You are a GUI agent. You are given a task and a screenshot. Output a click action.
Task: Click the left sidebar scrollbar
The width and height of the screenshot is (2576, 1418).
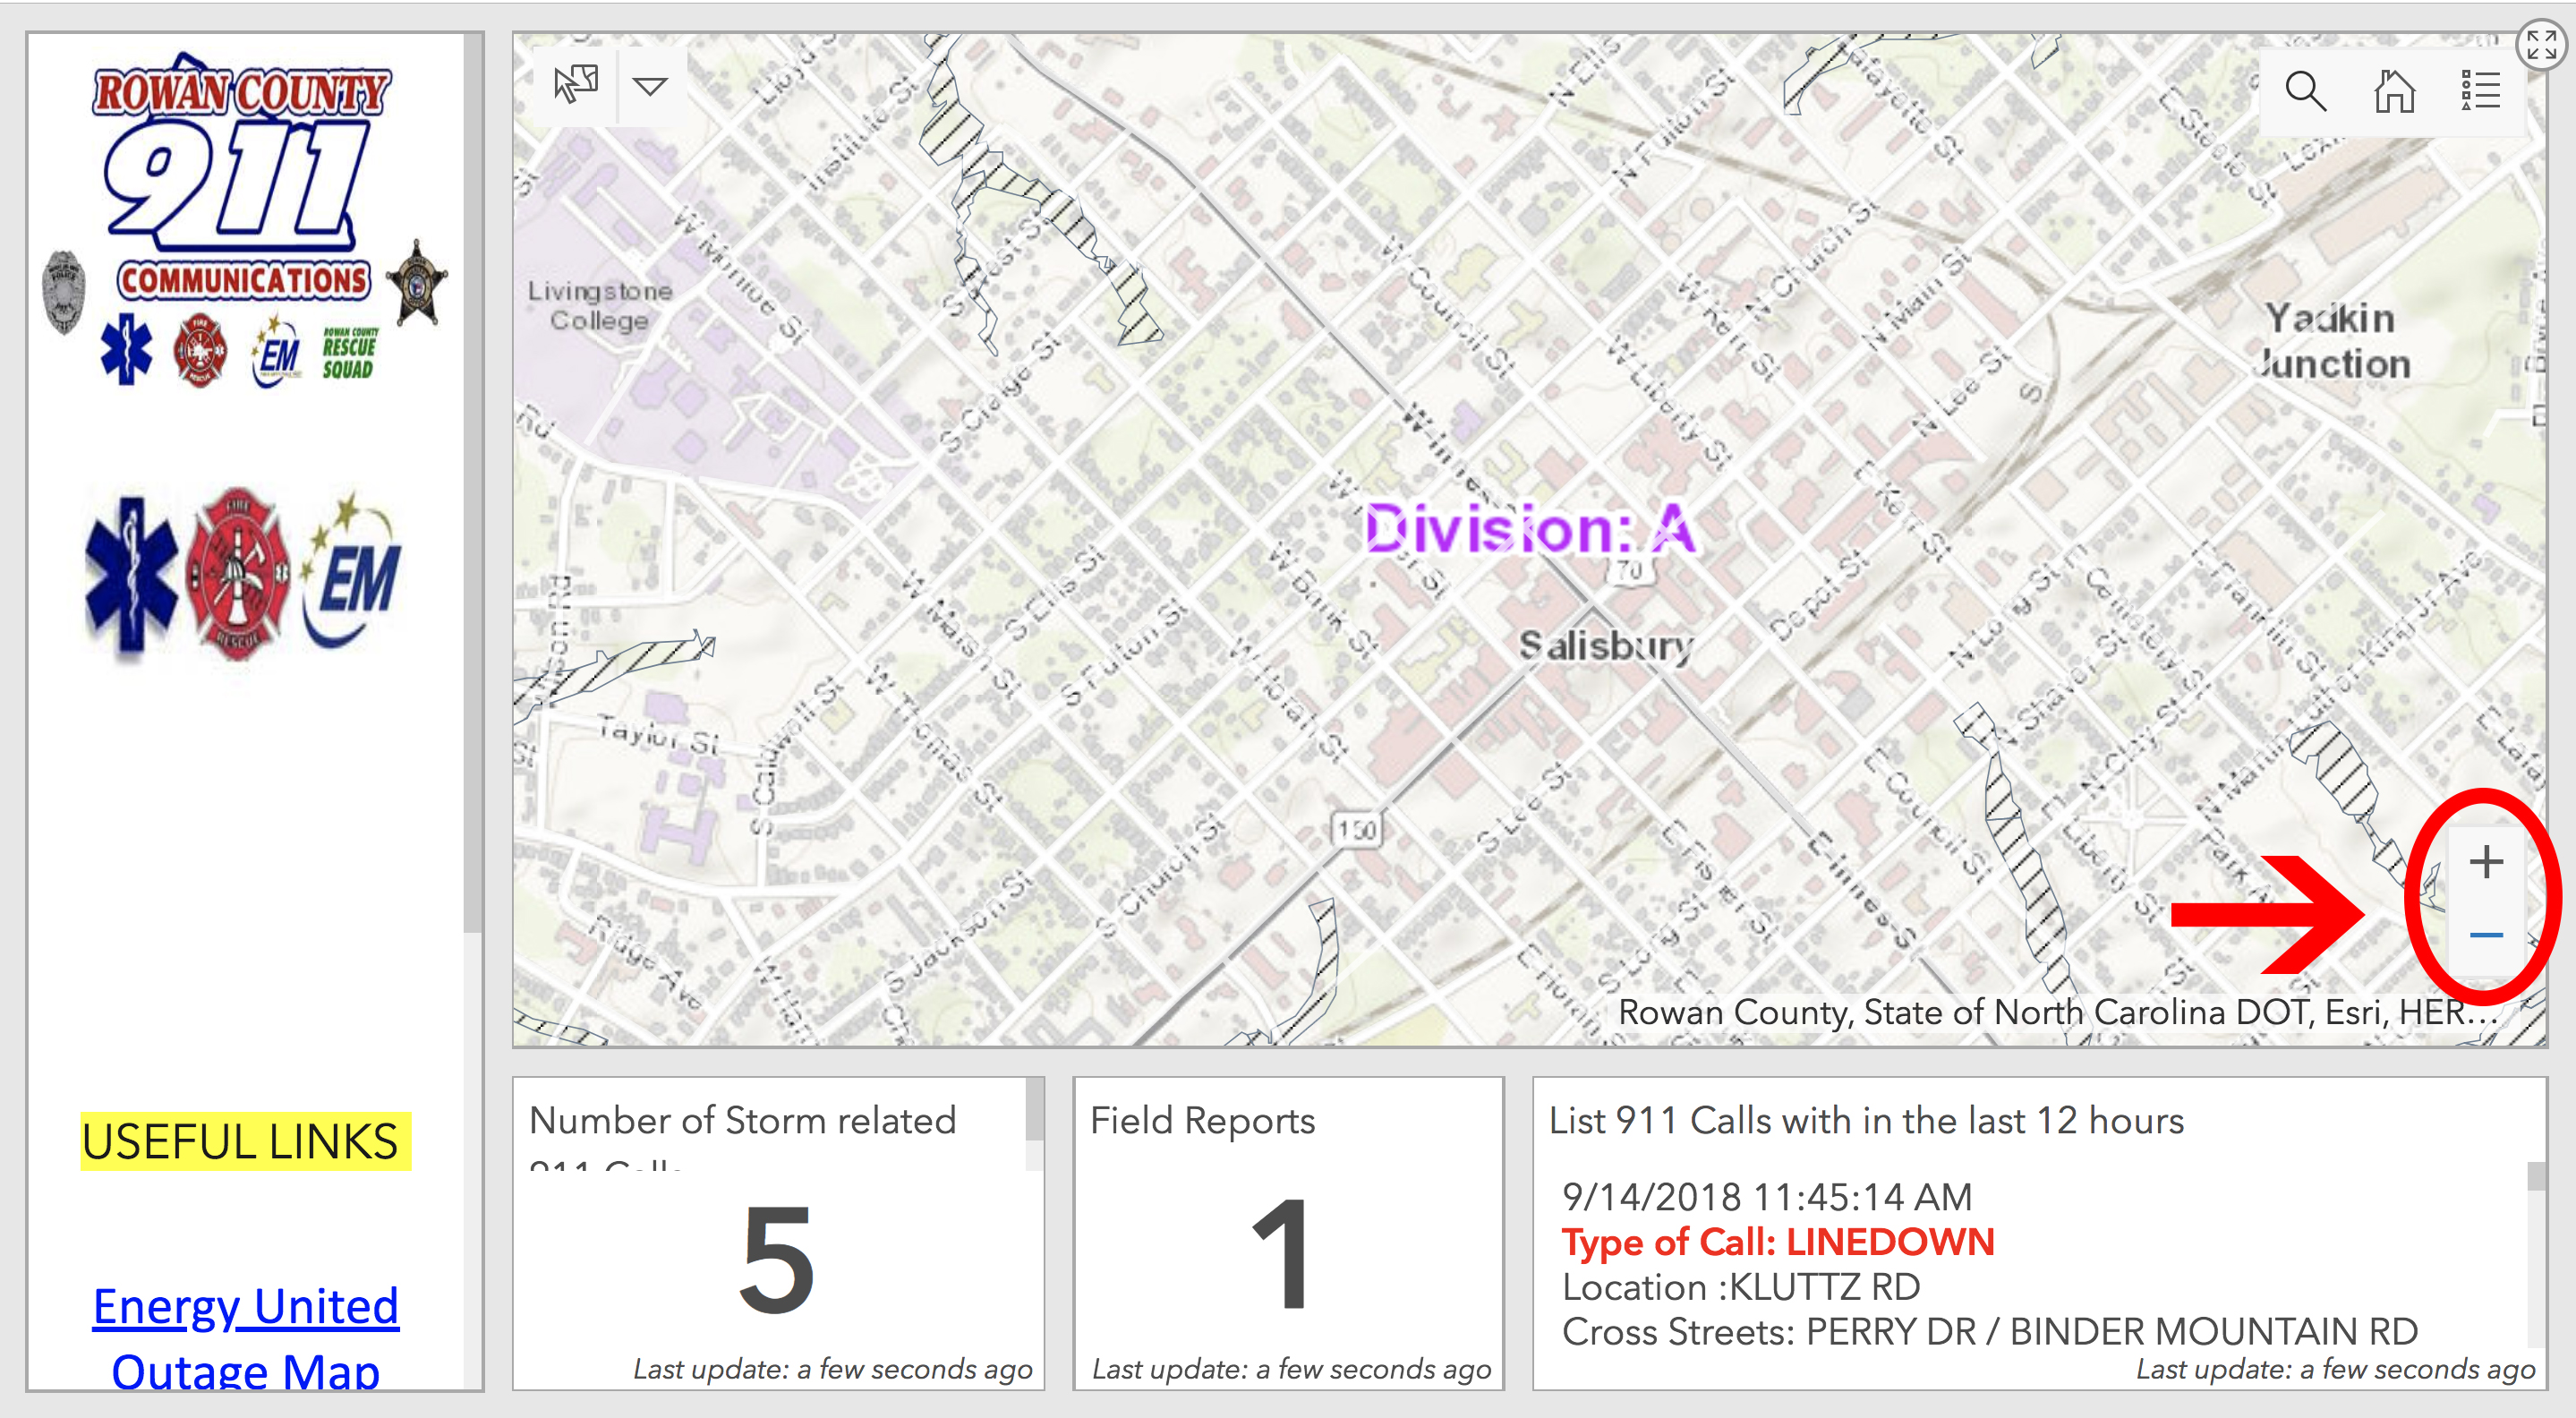473,480
